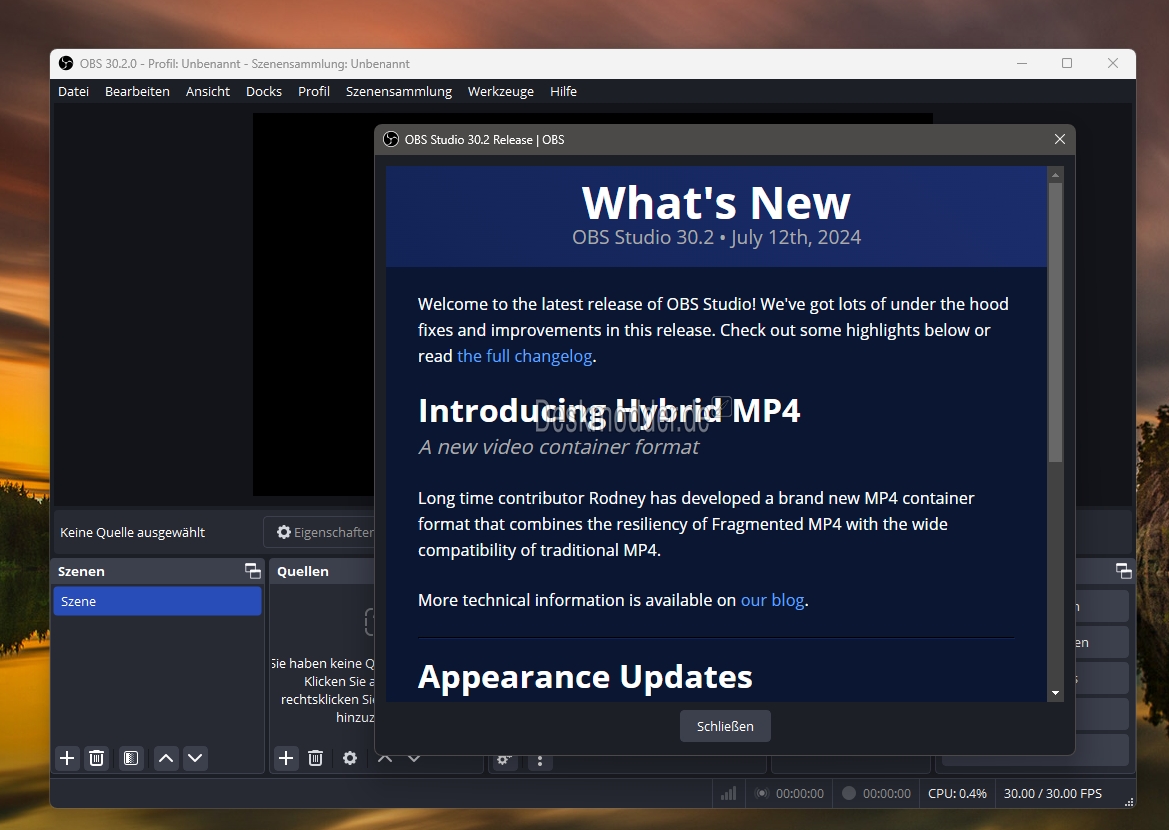Viewport: 1169px width, 830px height.
Task: Click the "CPU: 0.4%" status entry
Action: [957, 793]
